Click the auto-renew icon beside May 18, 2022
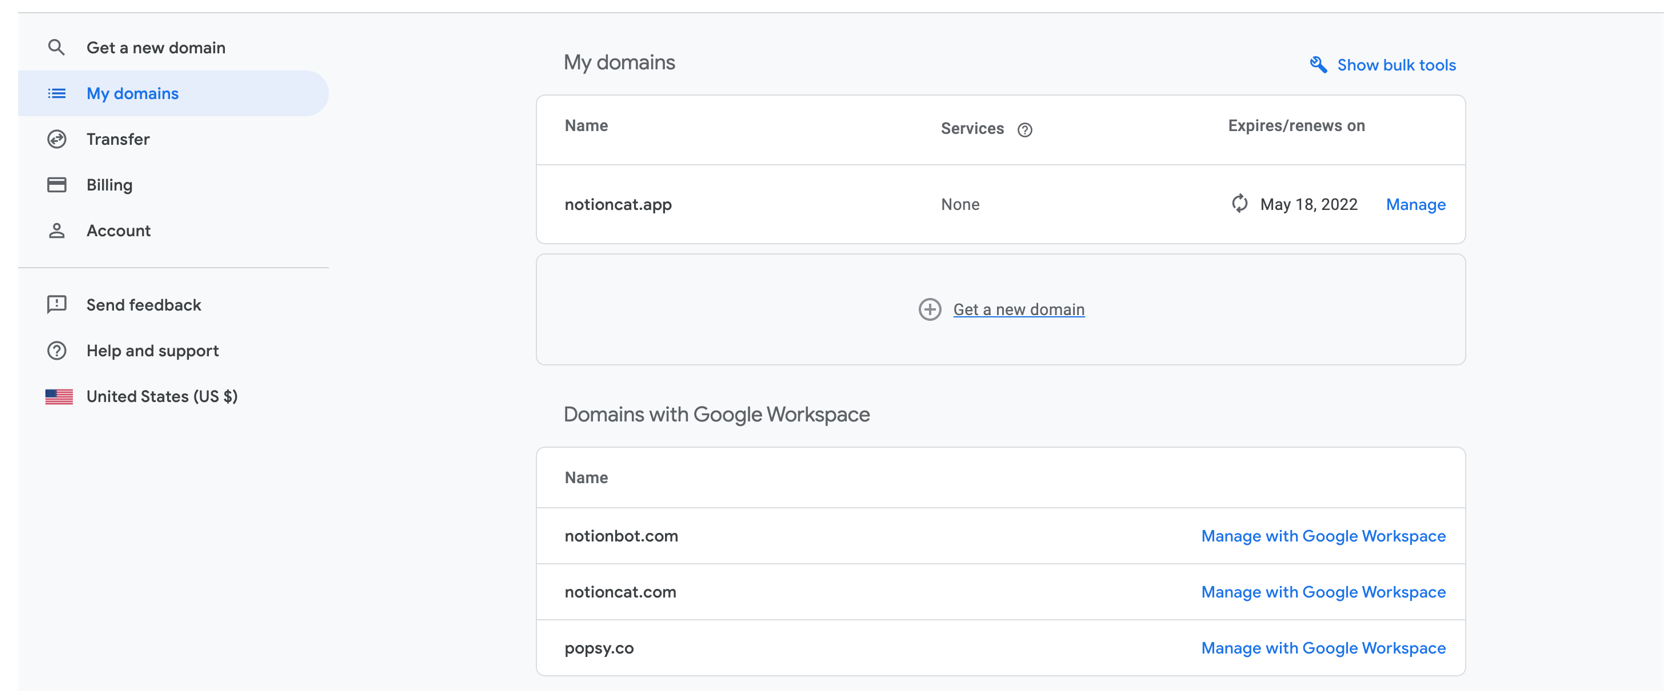Image resolution: width=1668 pixels, height=691 pixels. [1239, 204]
